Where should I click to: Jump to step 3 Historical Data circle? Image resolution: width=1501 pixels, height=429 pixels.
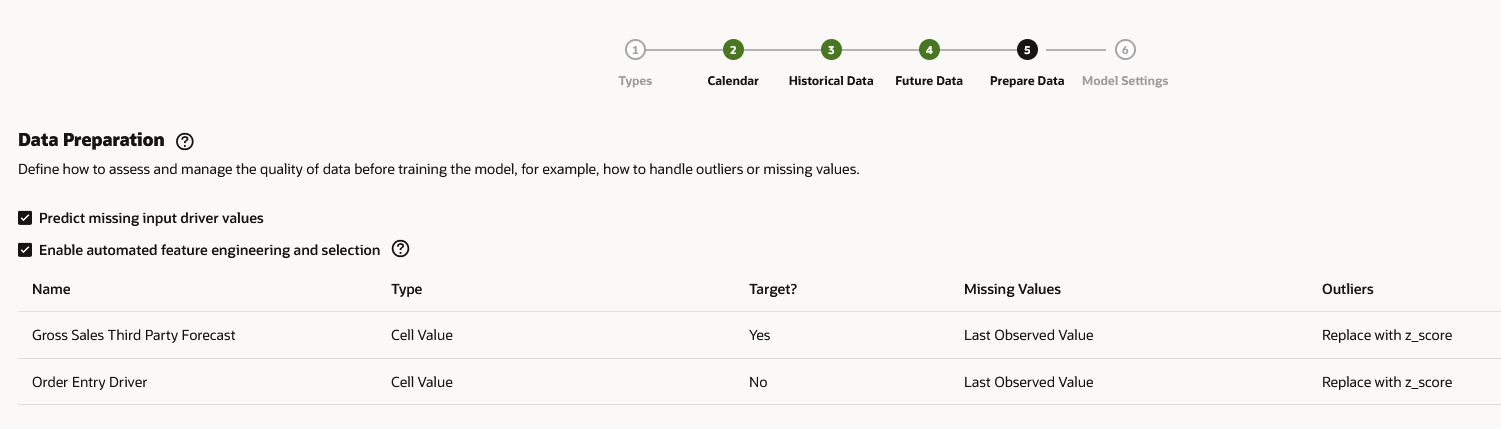[831, 50]
